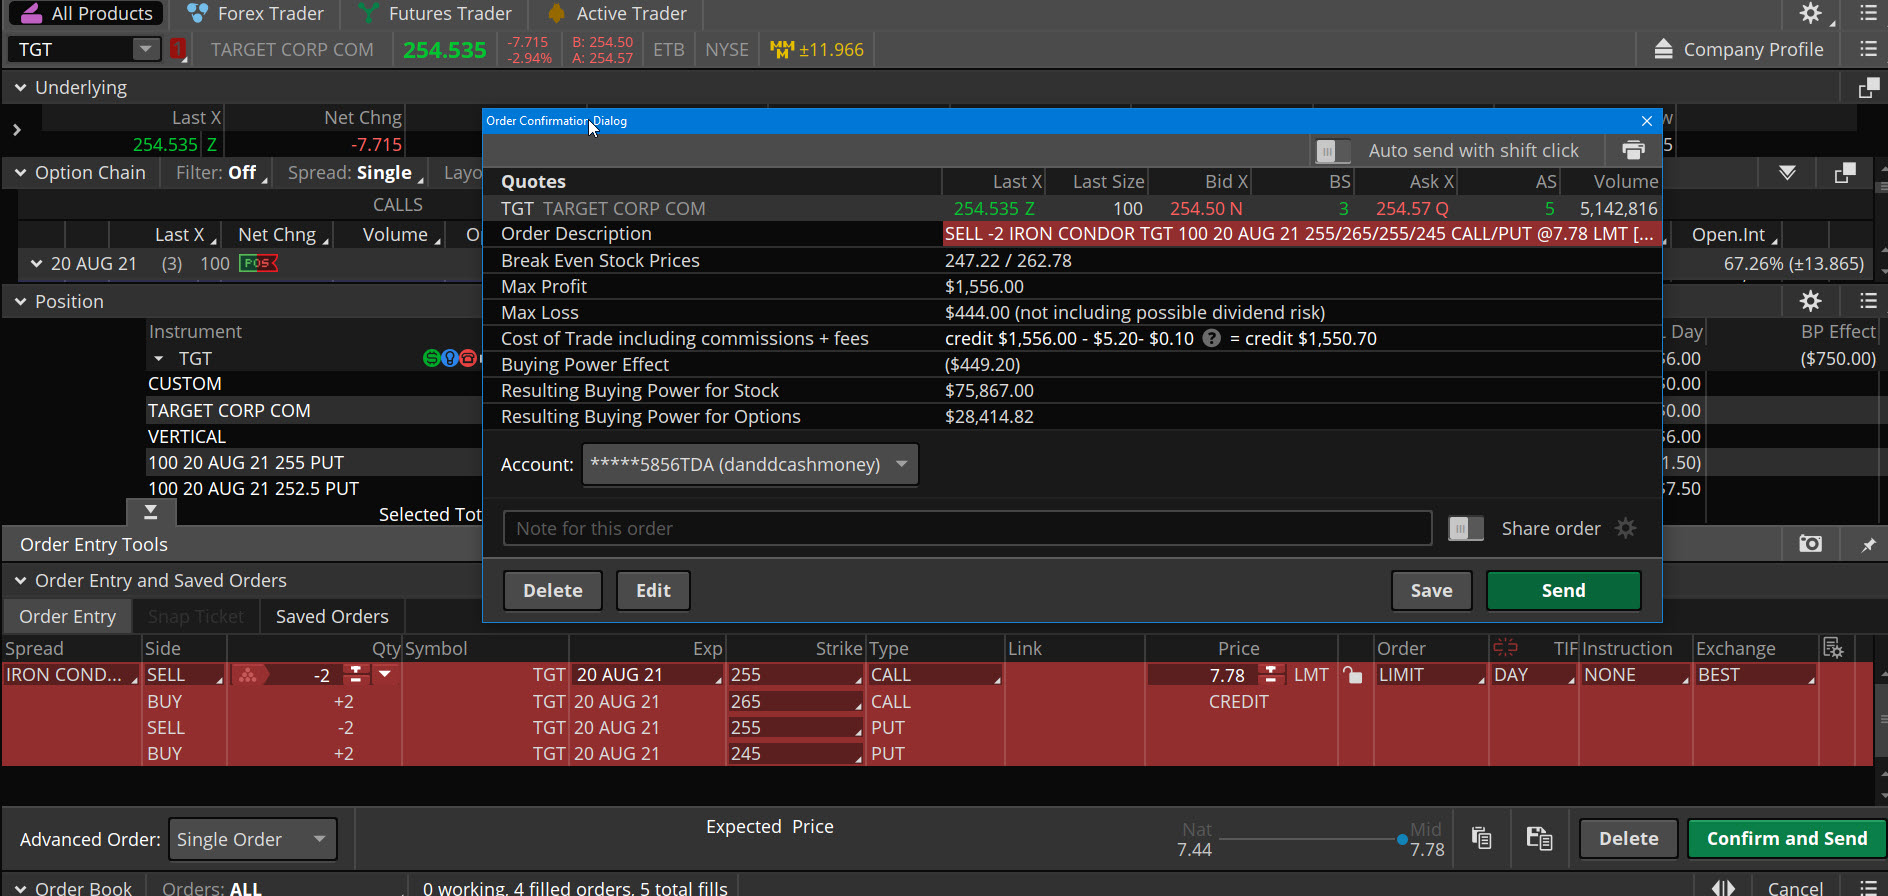Click the double-arrow icon in Option Chain header
Image resolution: width=1888 pixels, height=896 pixels.
pos(1787,173)
